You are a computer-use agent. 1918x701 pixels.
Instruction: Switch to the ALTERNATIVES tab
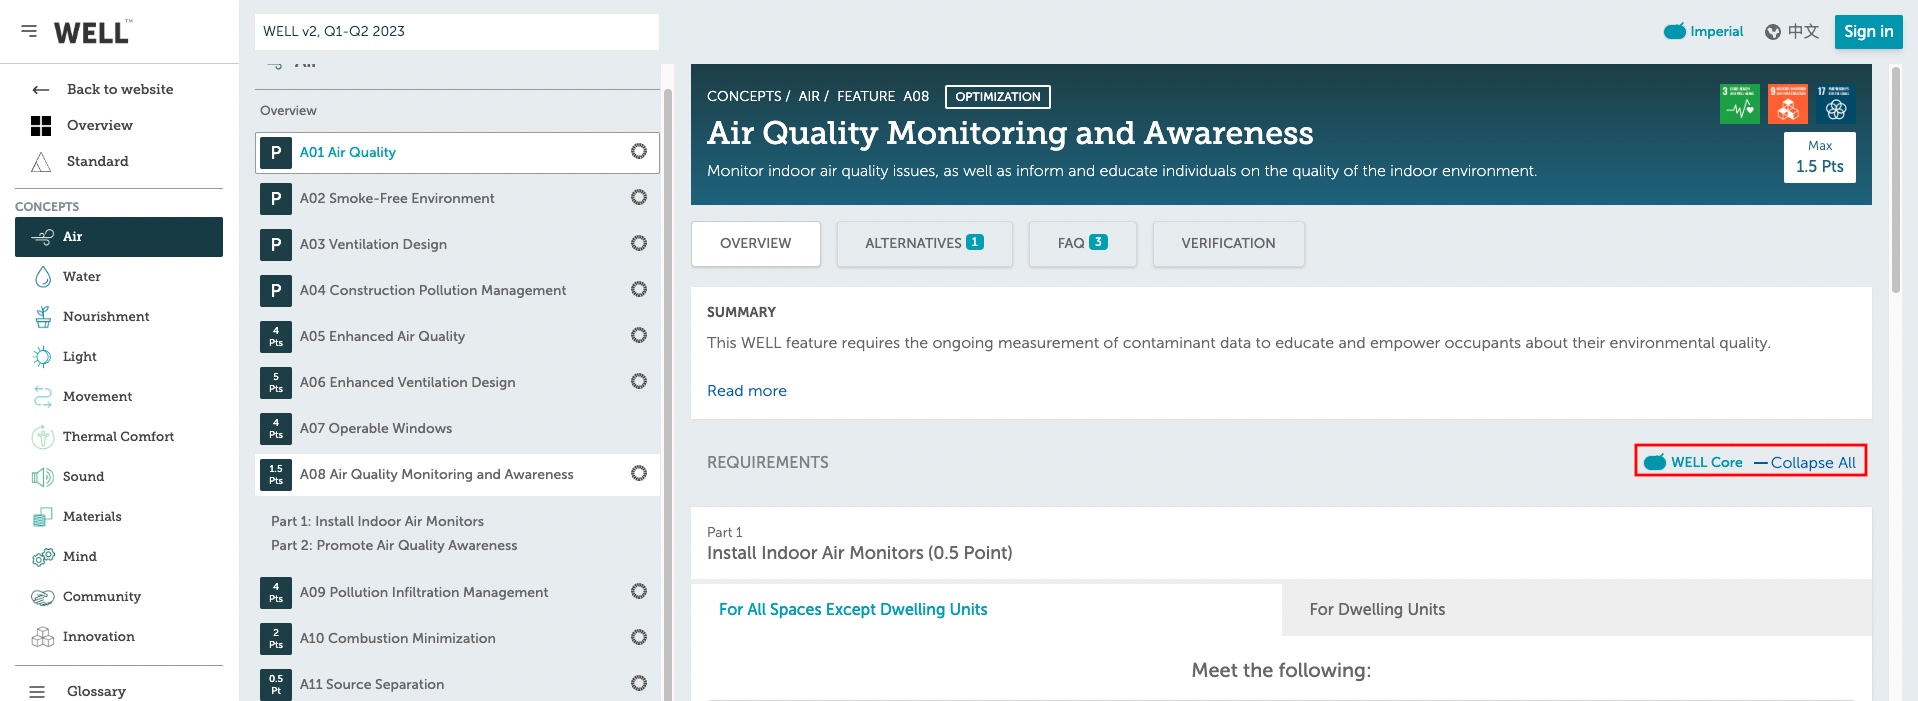click(x=924, y=244)
